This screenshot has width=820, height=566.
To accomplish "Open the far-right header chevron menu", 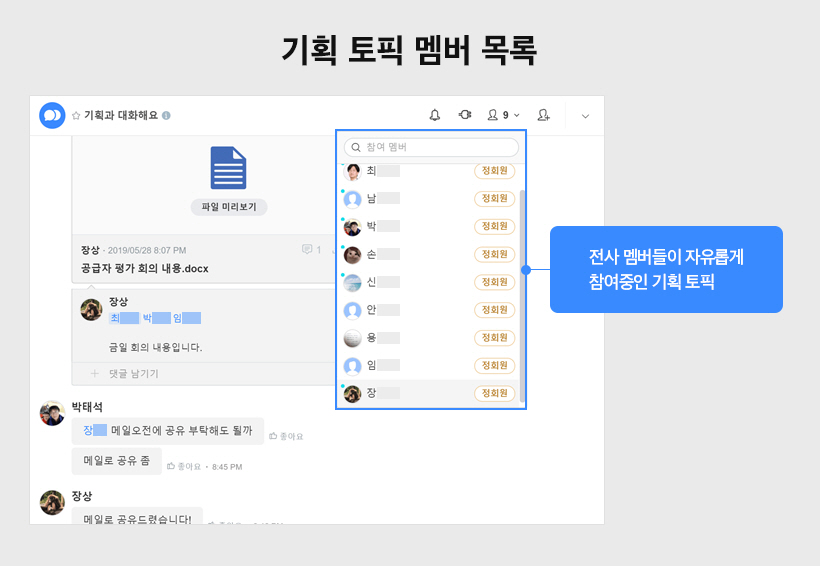I will 585,116.
